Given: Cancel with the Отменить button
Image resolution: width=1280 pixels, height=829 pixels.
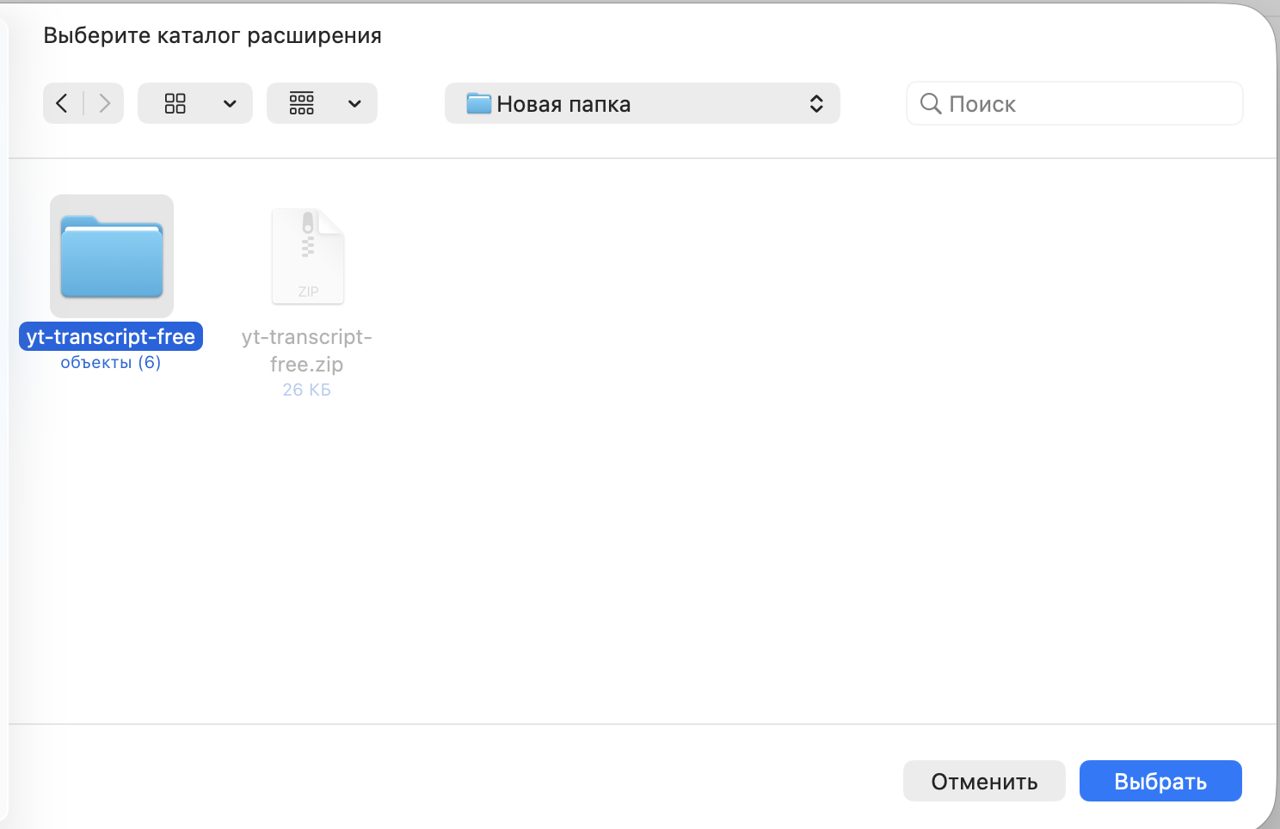Looking at the screenshot, I should coord(984,781).
